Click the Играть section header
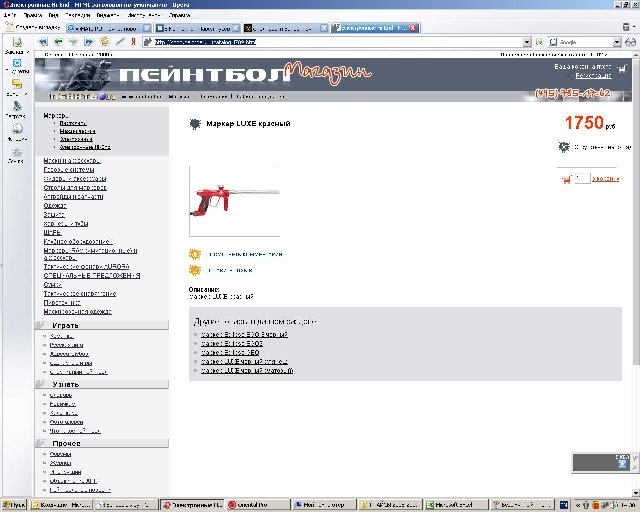The width and height of the screenshot is (640, 512). tap(102, 325)
